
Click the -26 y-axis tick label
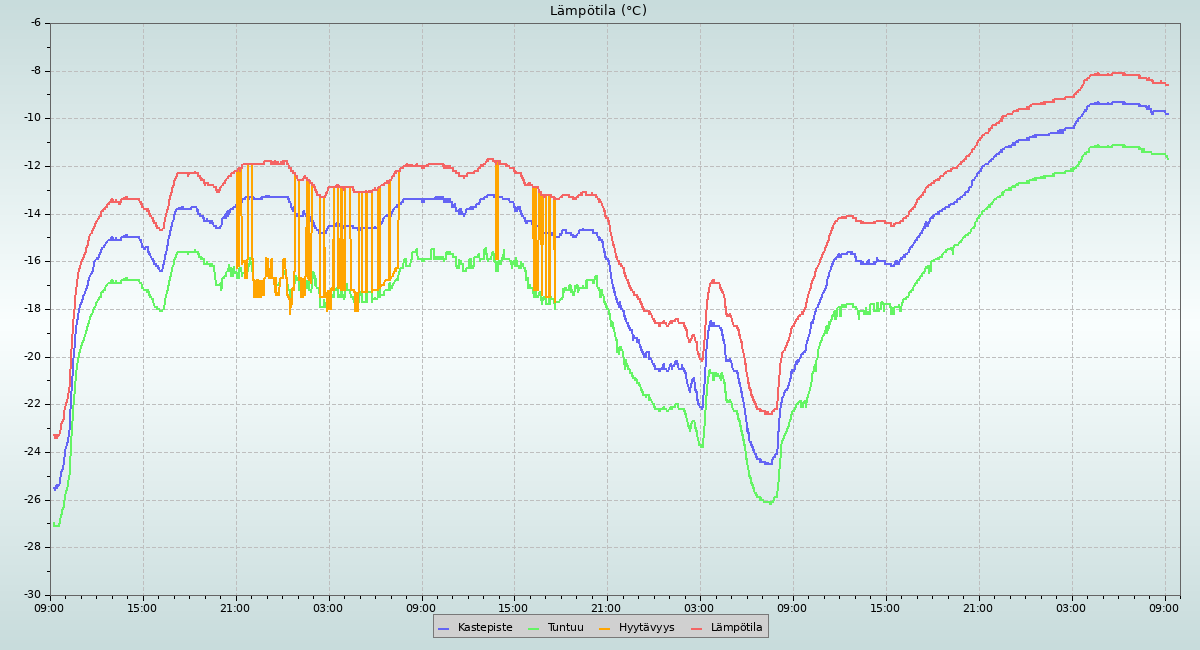click(31, 500)
